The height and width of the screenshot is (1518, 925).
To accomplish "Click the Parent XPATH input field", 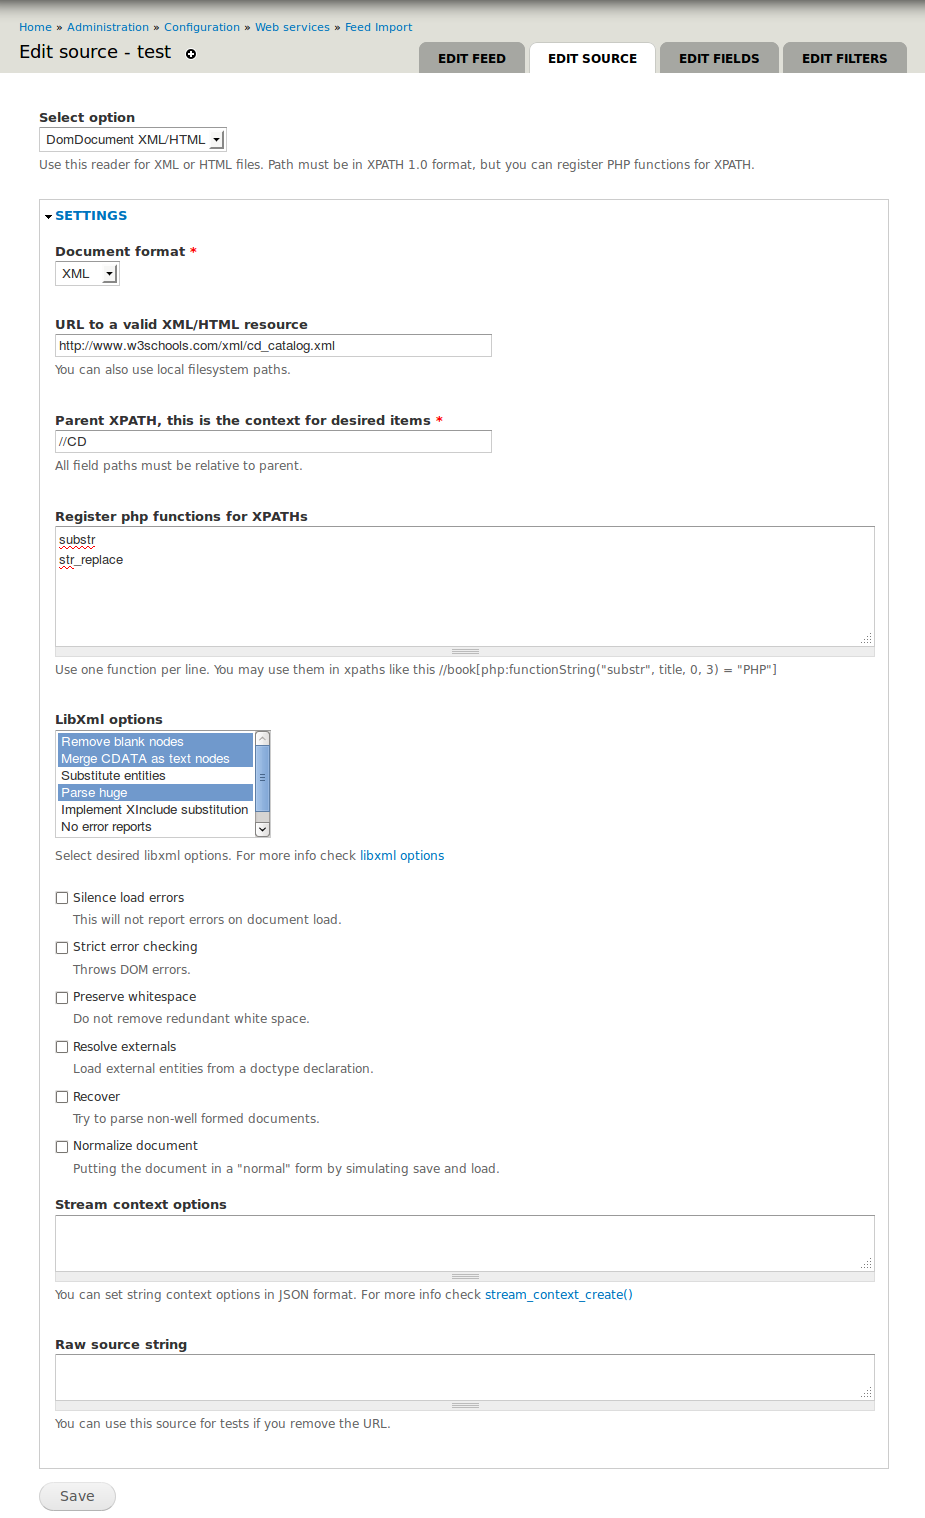I will click(273, 442).
